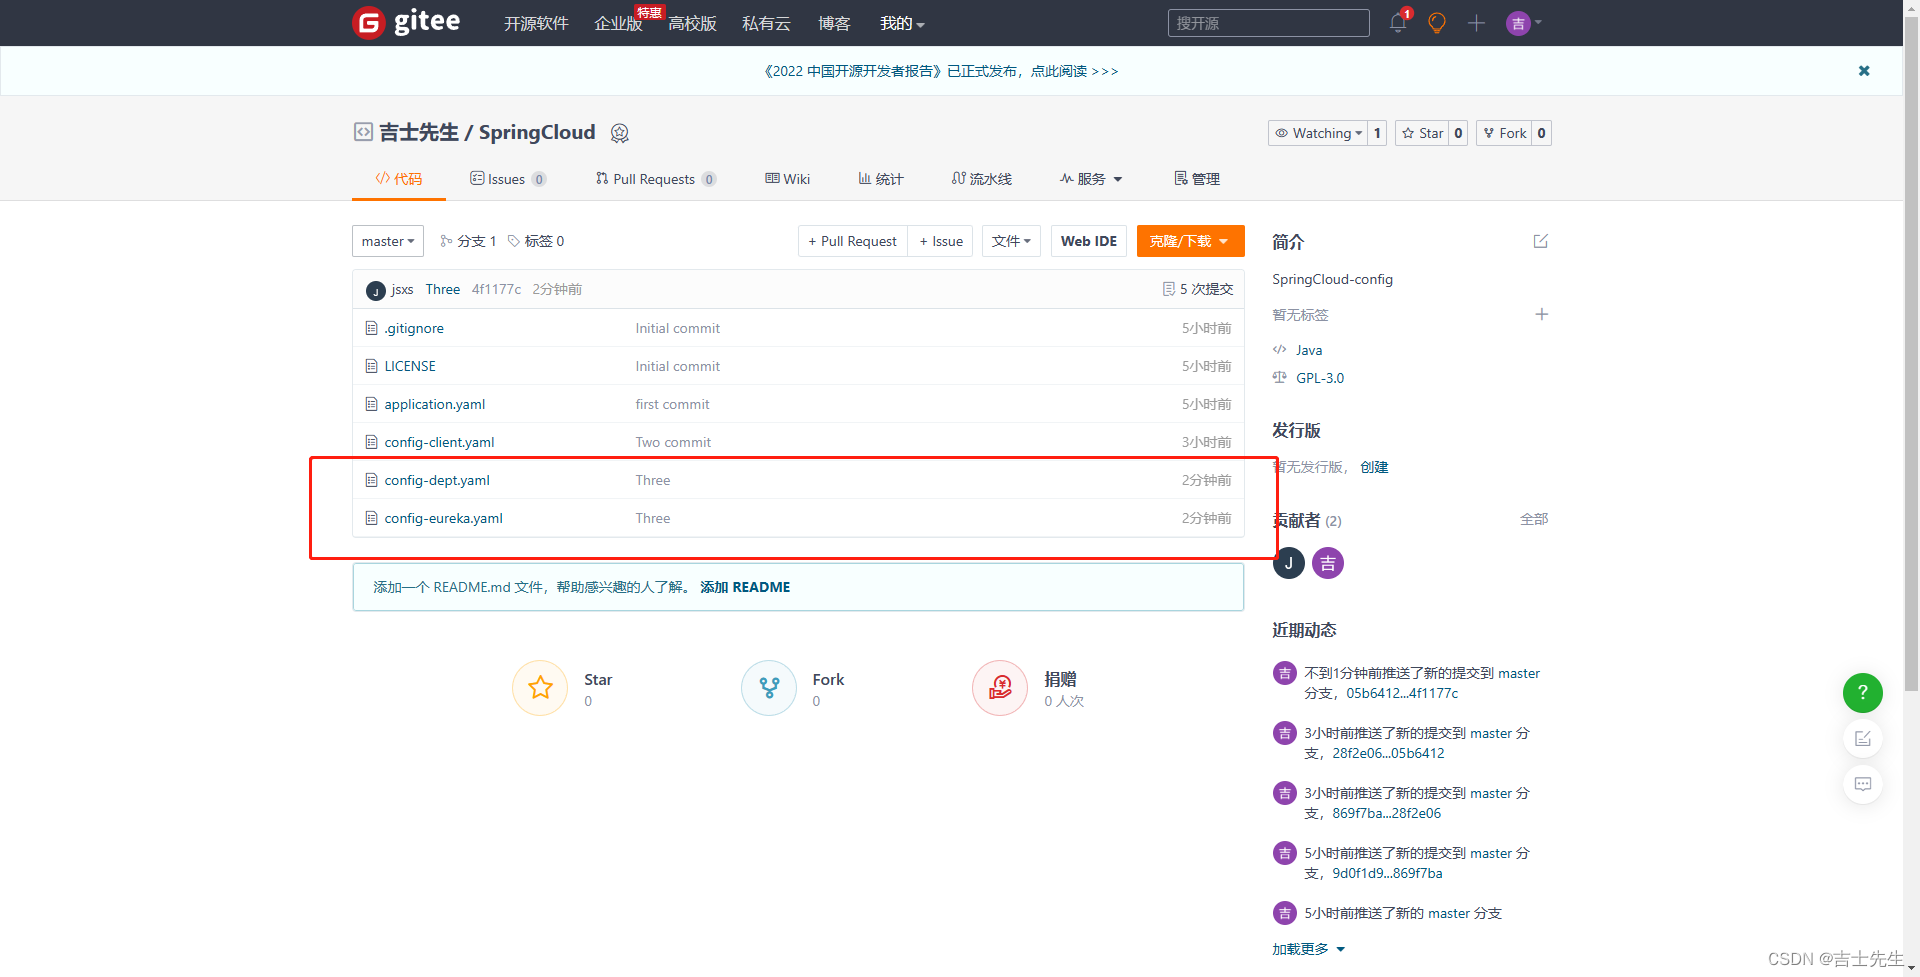Screen dimensions: 1920x977
Task: View the 5 次提交 commit history
Action: [1198, 289]
